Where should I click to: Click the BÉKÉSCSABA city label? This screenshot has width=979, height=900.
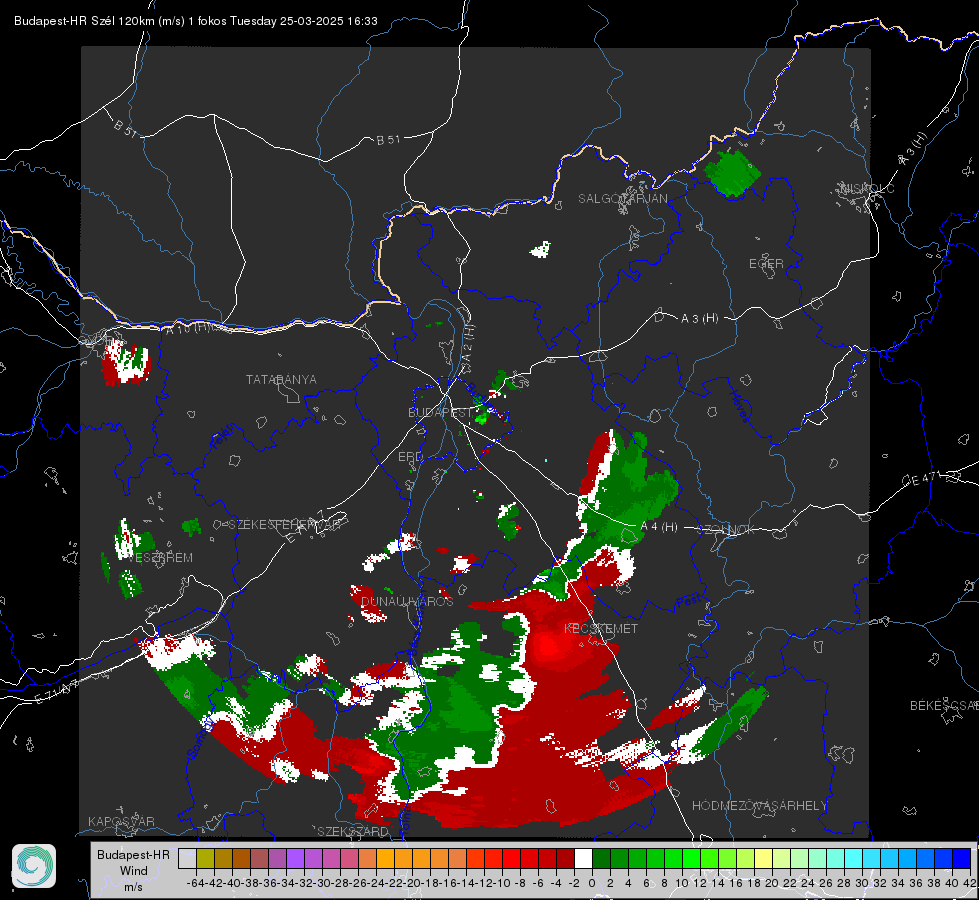[943, 706]
